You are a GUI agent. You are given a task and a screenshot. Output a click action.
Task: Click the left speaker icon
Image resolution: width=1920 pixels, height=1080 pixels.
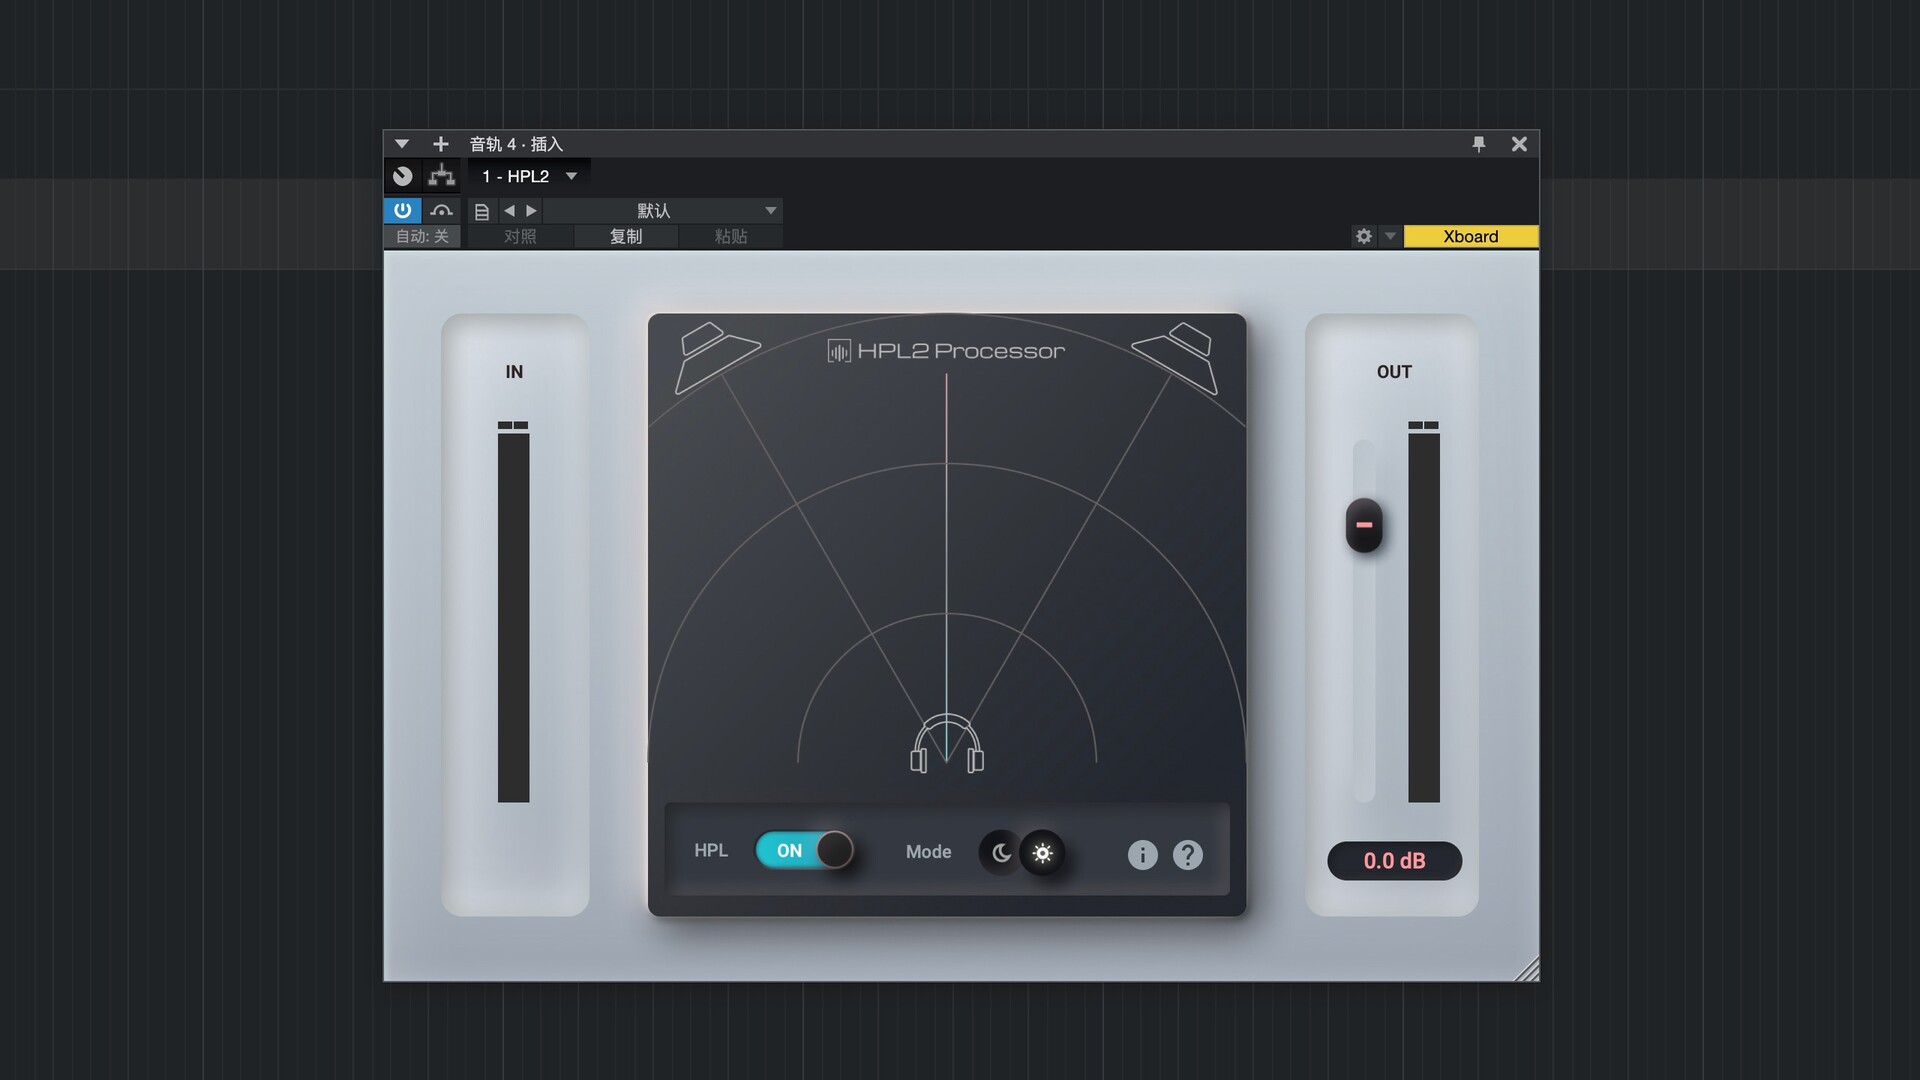[x=716, y=357]
